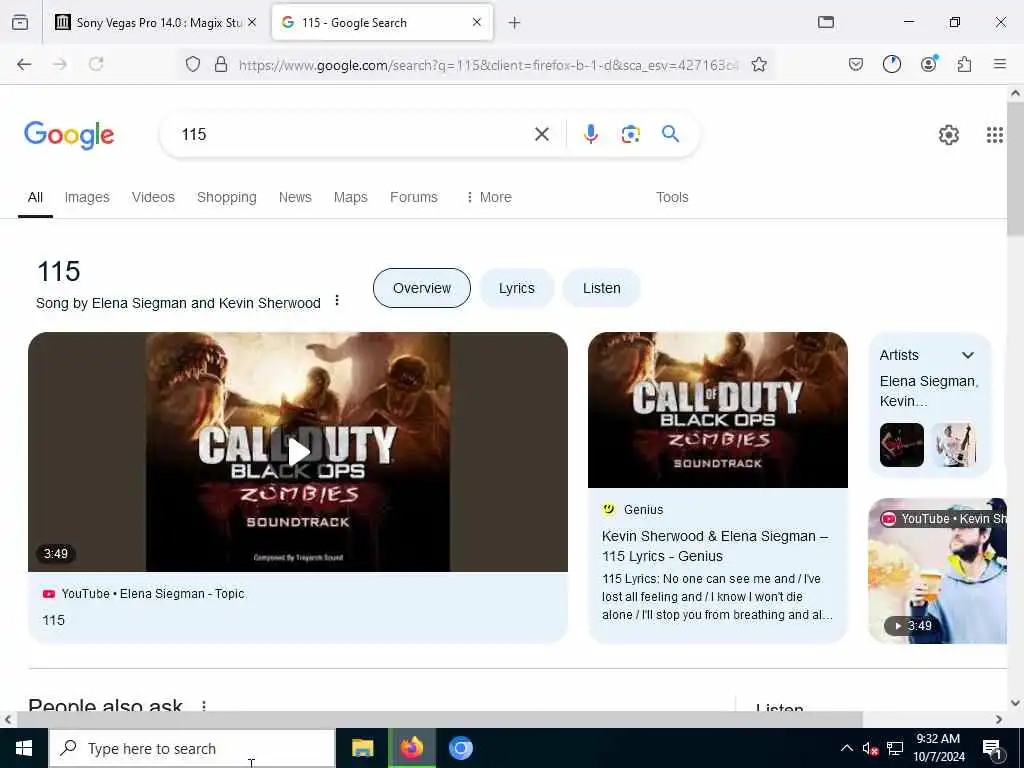Open the tracking protection shield icon
Viewport: 1024px width, 768px height.
click(193, 64)
